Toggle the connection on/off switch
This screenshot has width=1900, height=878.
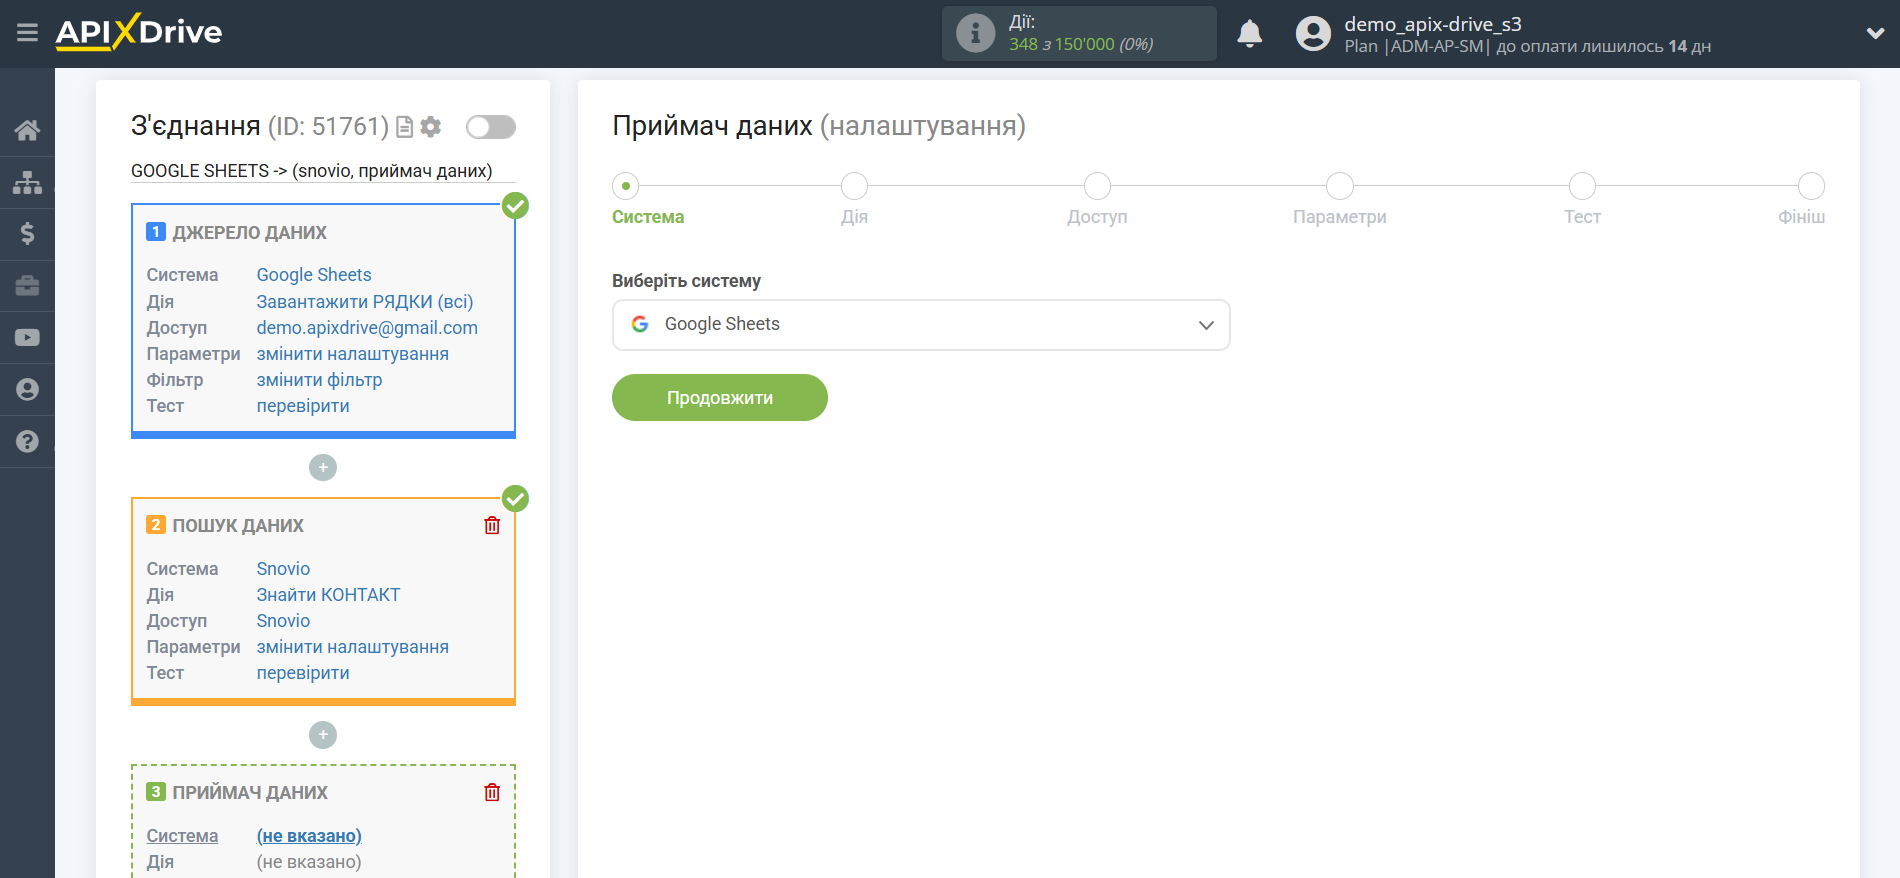490,127
